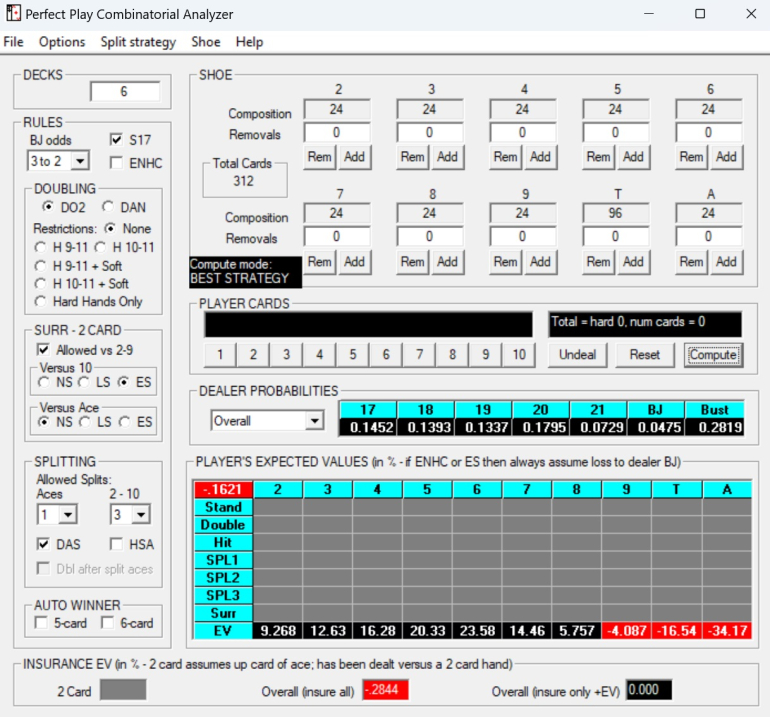This screenshot has height=717, width=770.
Task: Select the DAN doubling radio button
Action: [107, 207]
